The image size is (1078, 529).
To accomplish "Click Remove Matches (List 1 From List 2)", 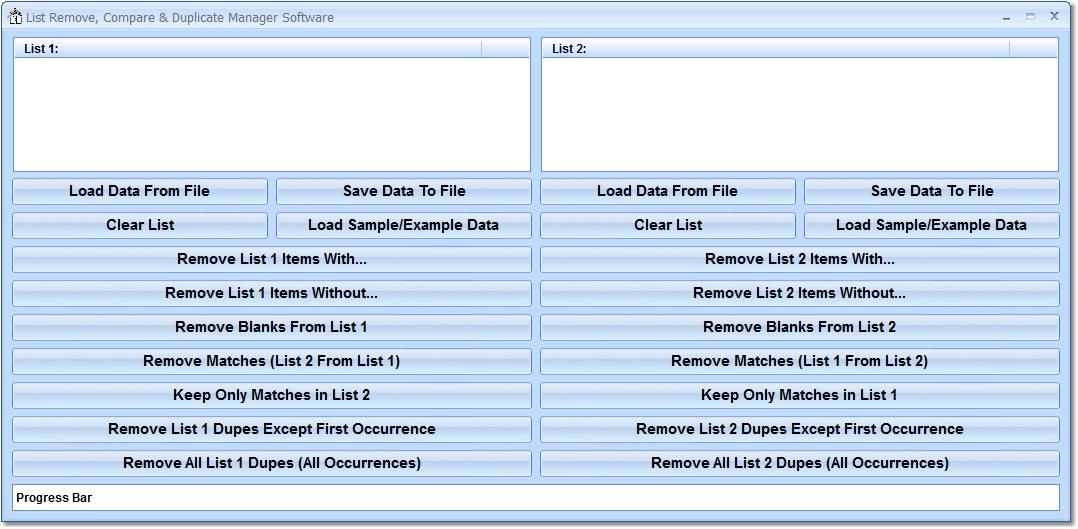I will click(x=800, y=361).
